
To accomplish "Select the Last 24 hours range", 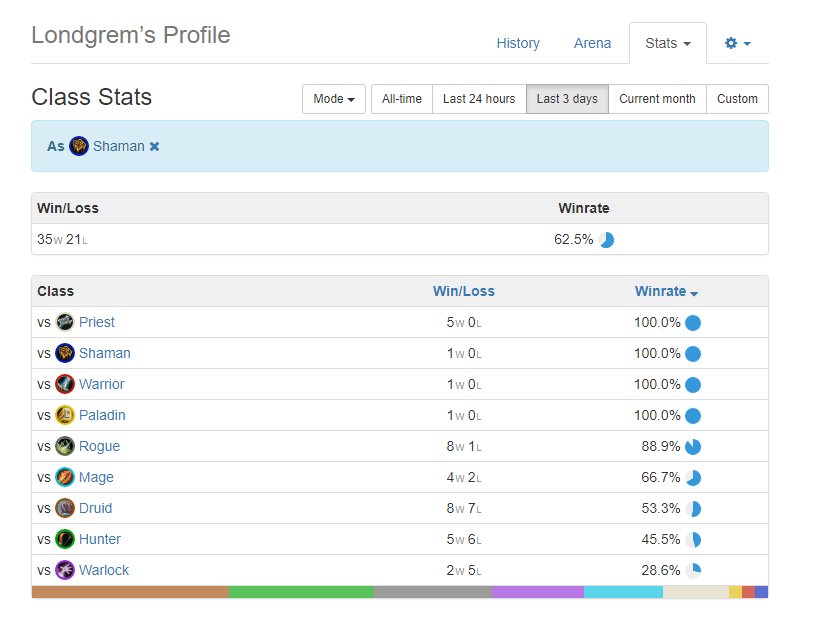I will coord(479,99).
